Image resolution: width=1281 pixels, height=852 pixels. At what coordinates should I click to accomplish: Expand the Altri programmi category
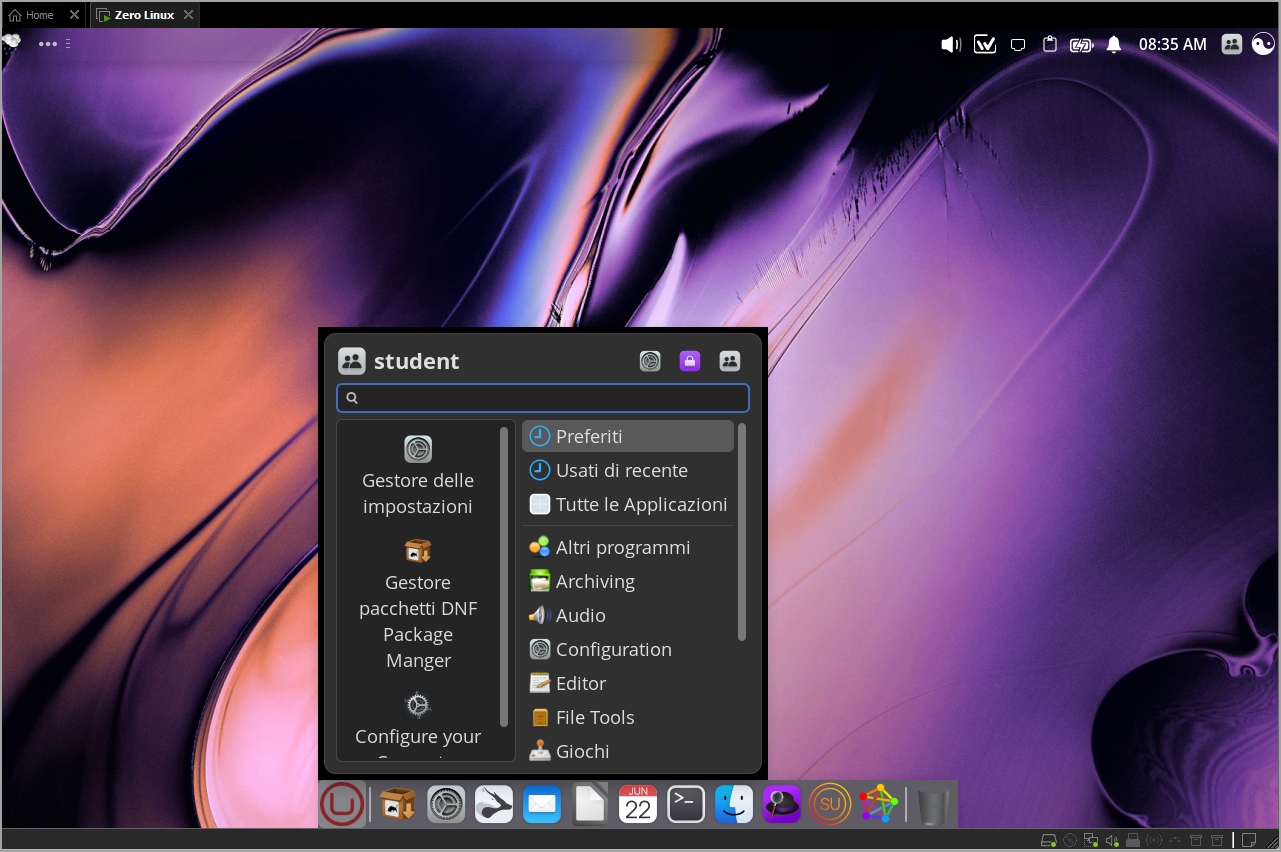pyautogui.click(x=622, y=547)
